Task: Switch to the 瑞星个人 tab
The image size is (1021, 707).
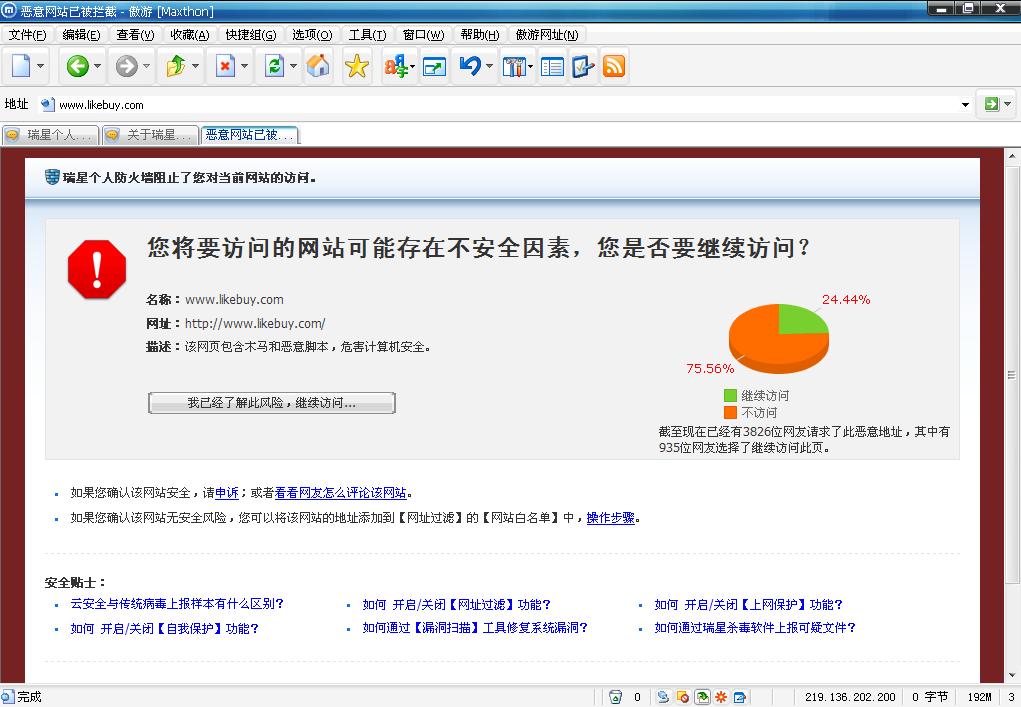Action: click(x=50, y=135)
